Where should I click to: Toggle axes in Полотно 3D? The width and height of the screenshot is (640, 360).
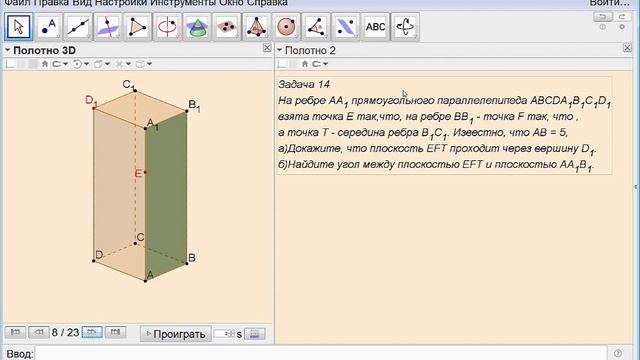click(x=10, y=64)
